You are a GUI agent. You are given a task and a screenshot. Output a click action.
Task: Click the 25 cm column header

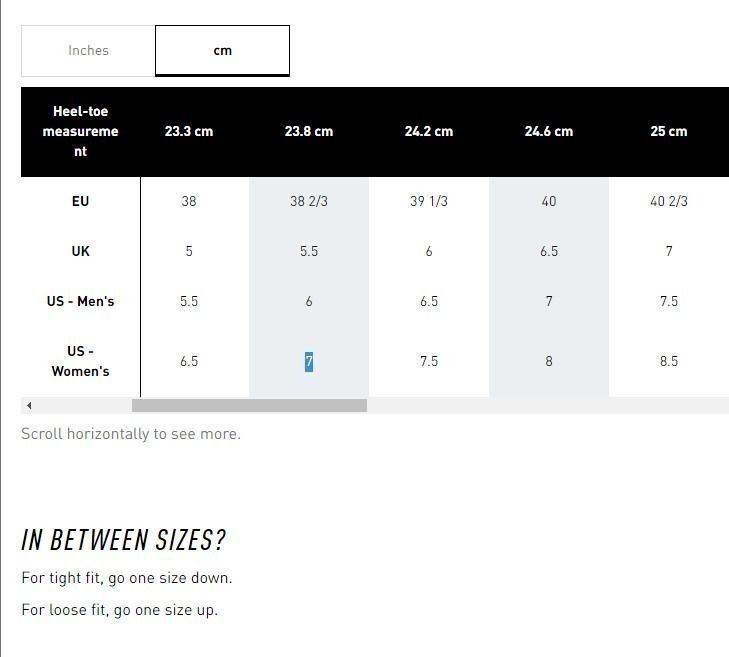tap(669, 132)
